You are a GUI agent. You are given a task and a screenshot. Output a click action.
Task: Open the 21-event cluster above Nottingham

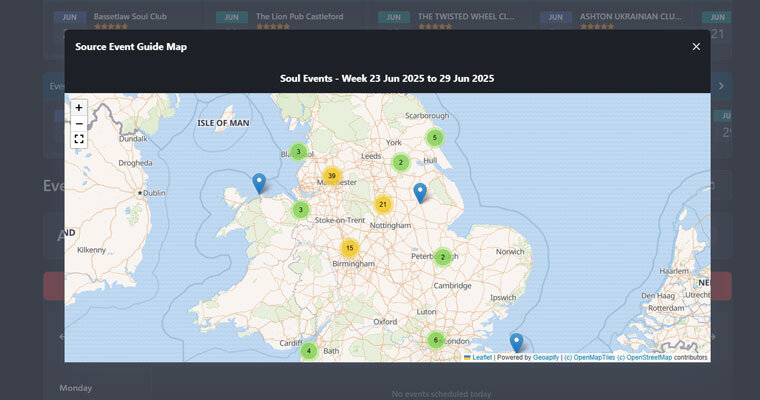[383, 205]
